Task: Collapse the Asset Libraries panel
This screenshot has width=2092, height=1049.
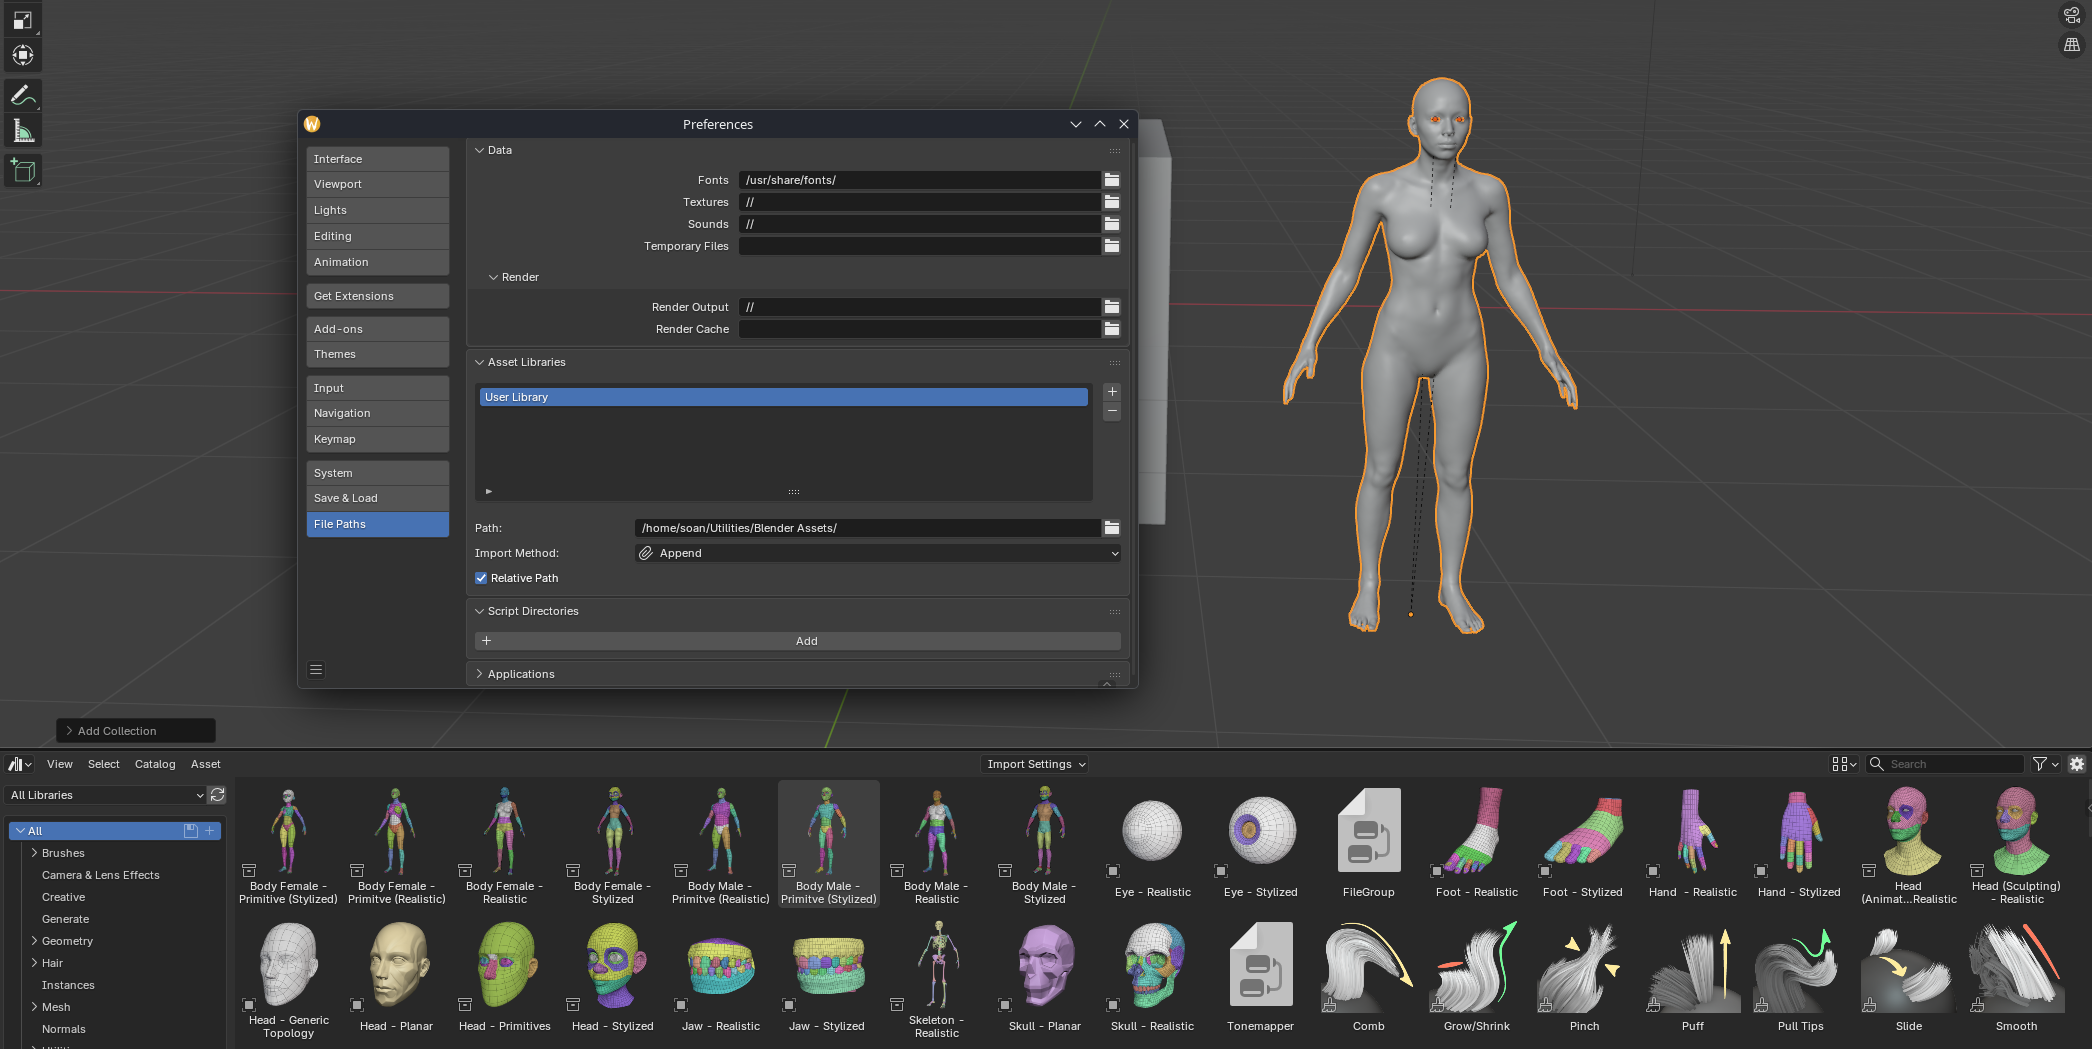Action: (527, 362)
